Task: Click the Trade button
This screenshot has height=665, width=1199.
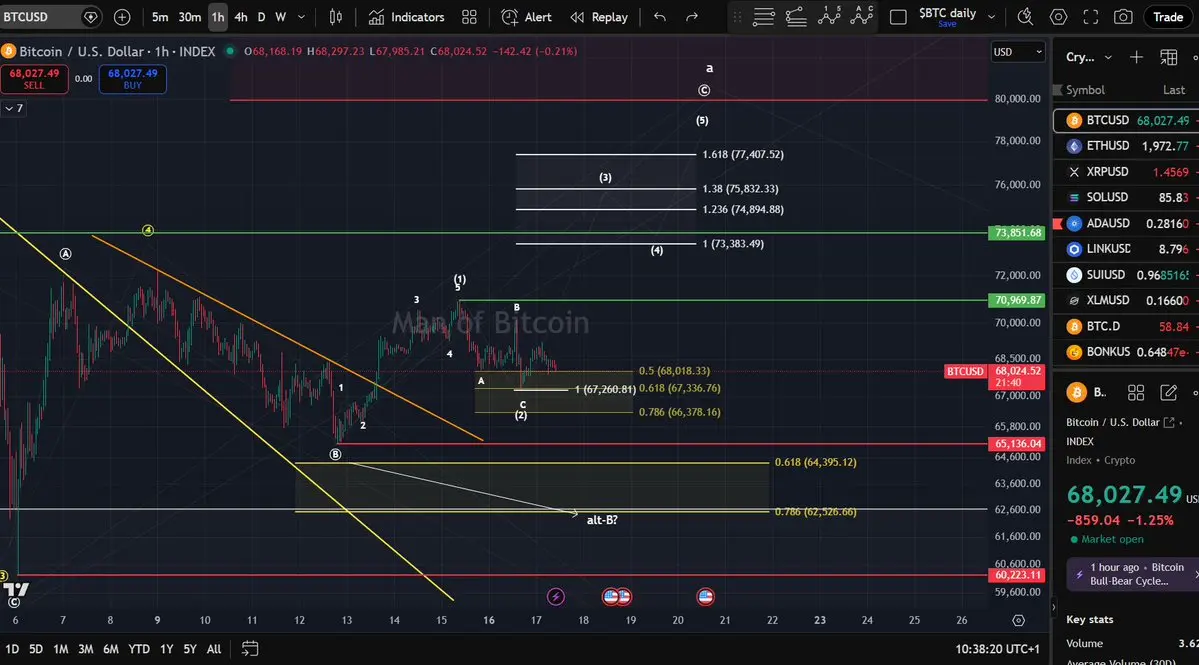Action: (x=1168, y=17)
